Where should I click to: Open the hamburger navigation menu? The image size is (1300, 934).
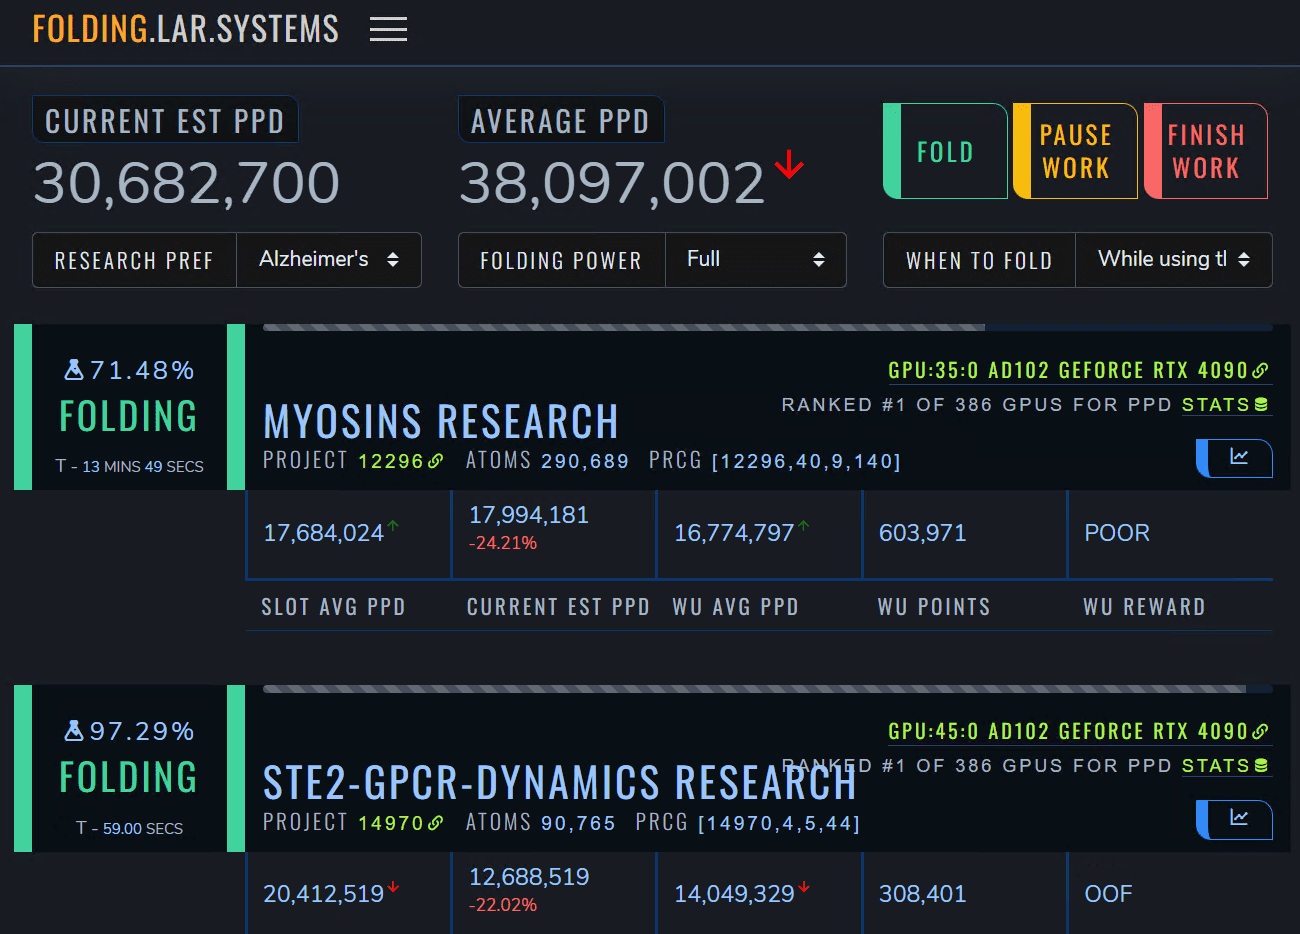point(388,29)
